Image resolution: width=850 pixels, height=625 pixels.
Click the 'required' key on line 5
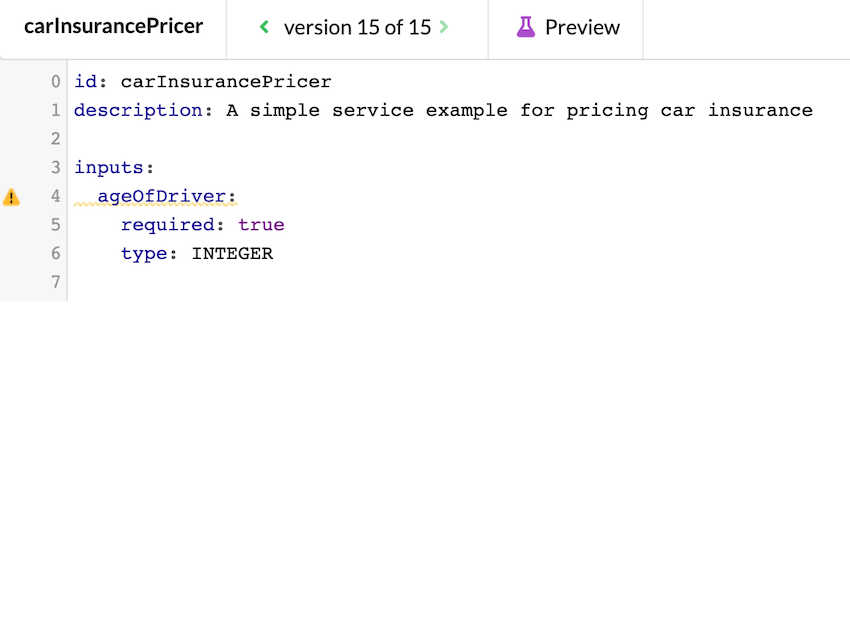point(167,225)
